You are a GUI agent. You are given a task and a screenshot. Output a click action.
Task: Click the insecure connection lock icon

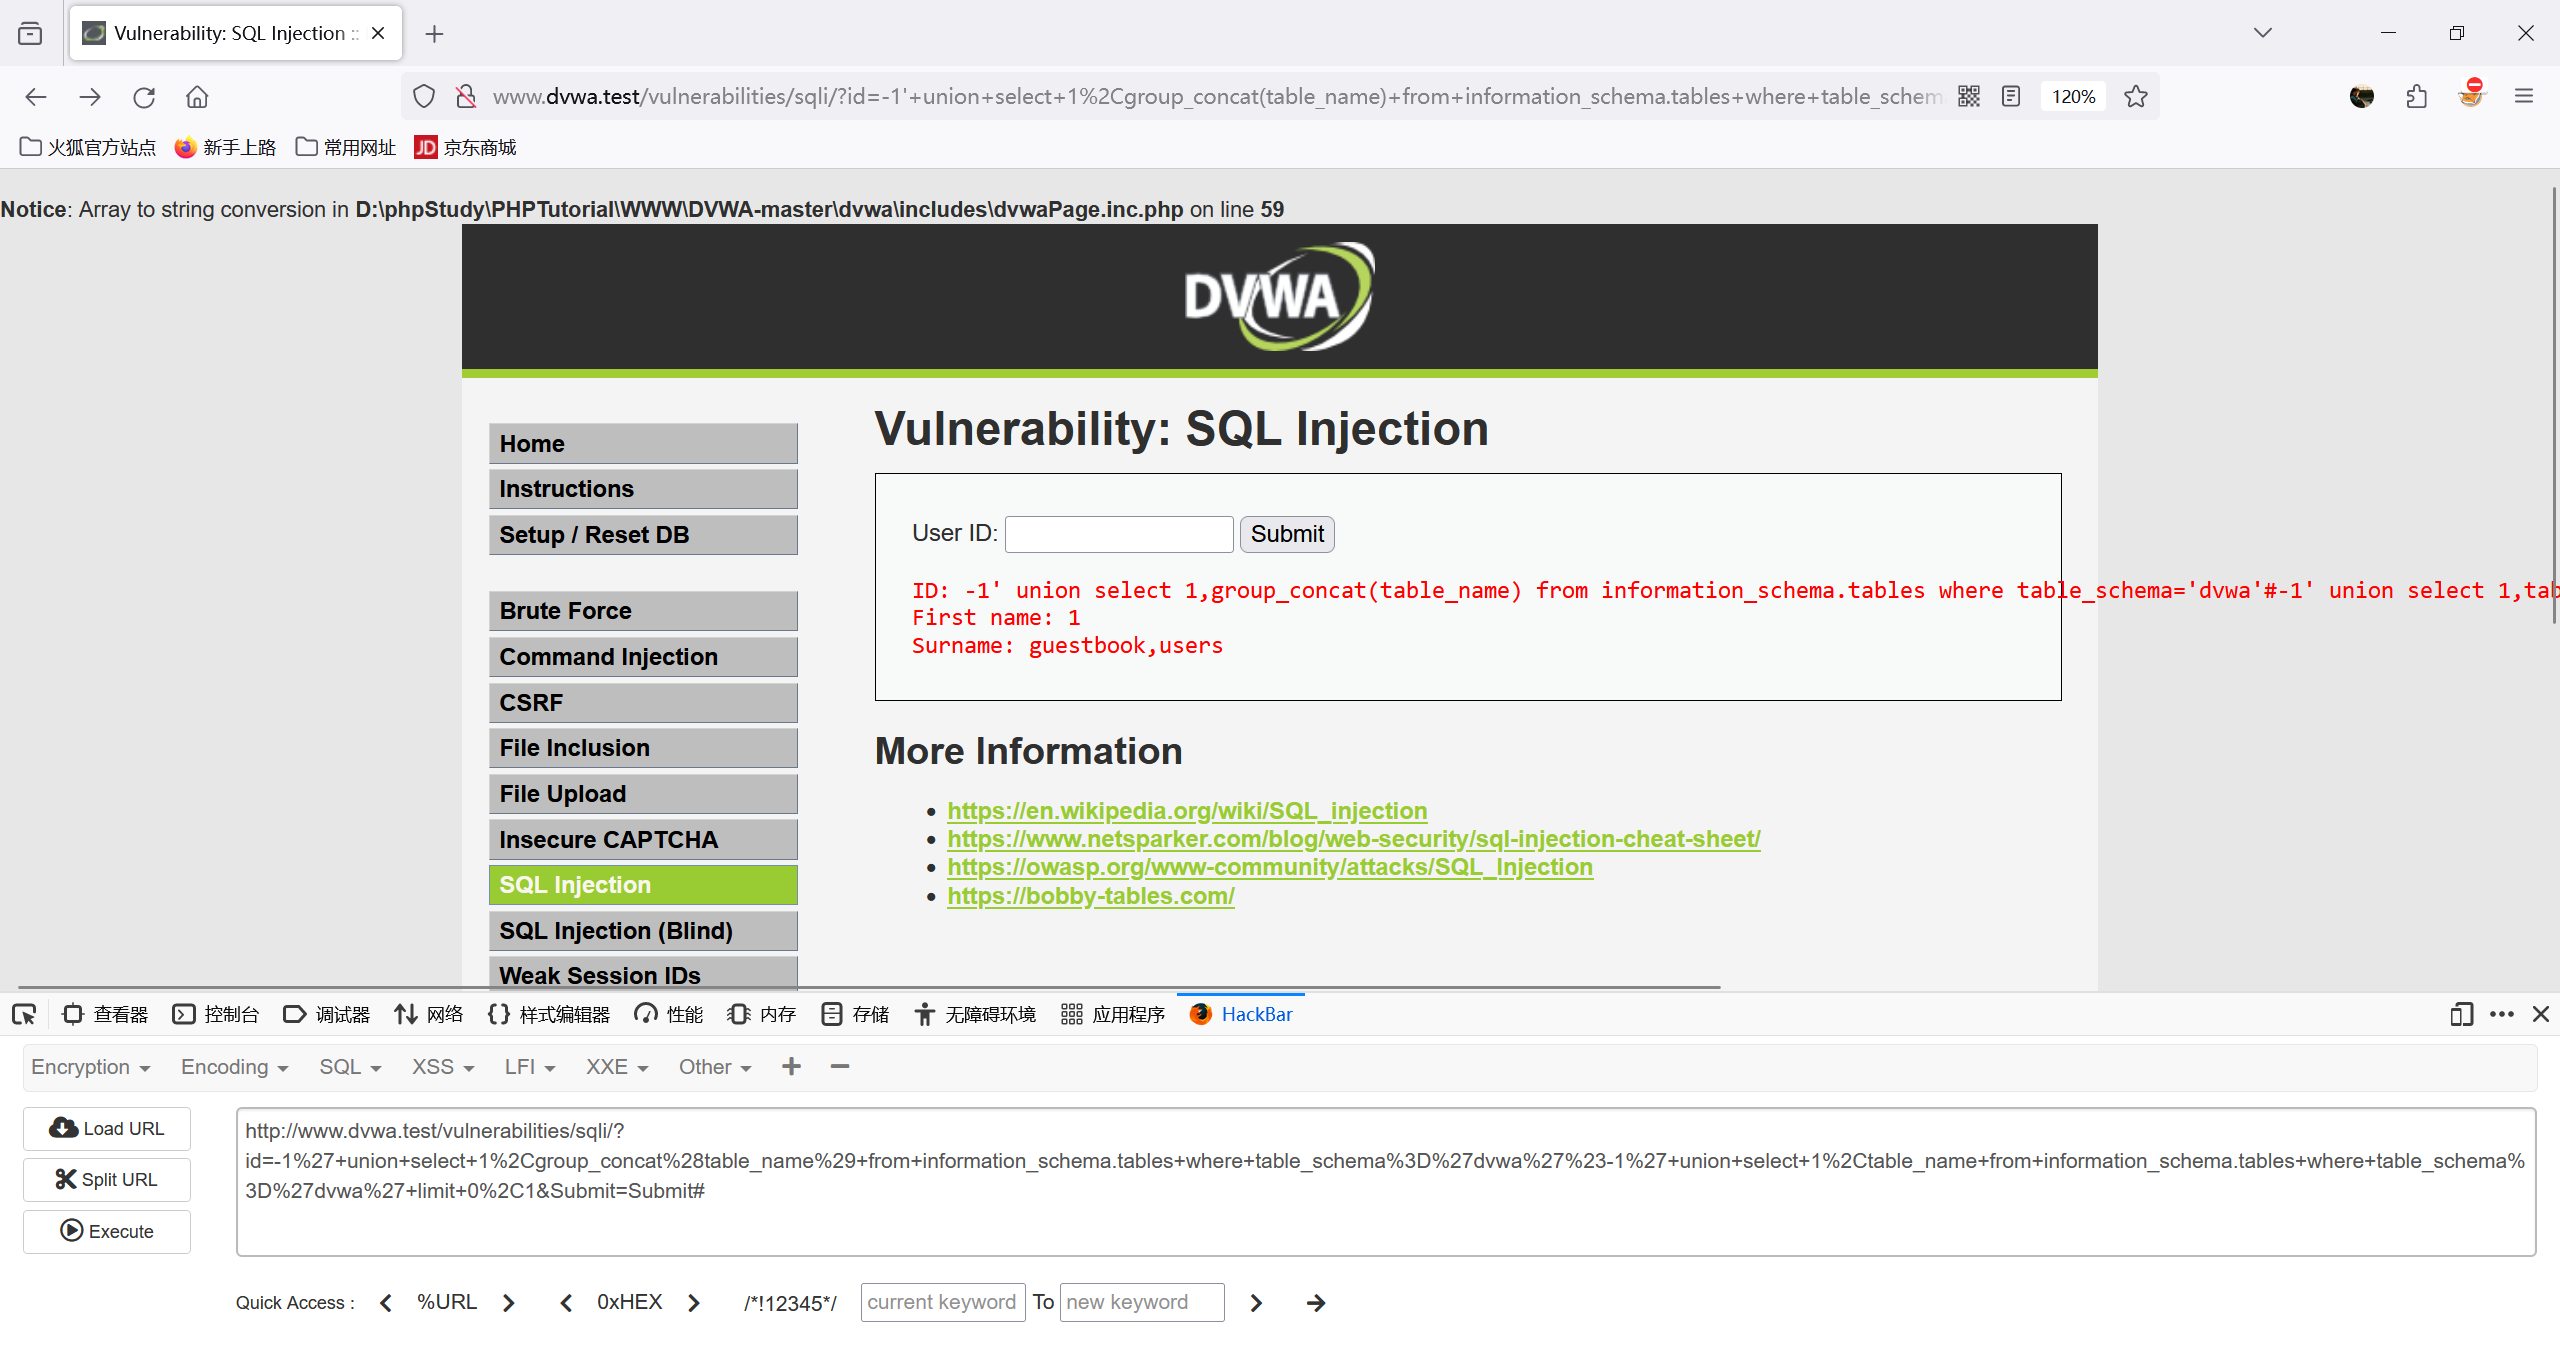tap(466, 96)
